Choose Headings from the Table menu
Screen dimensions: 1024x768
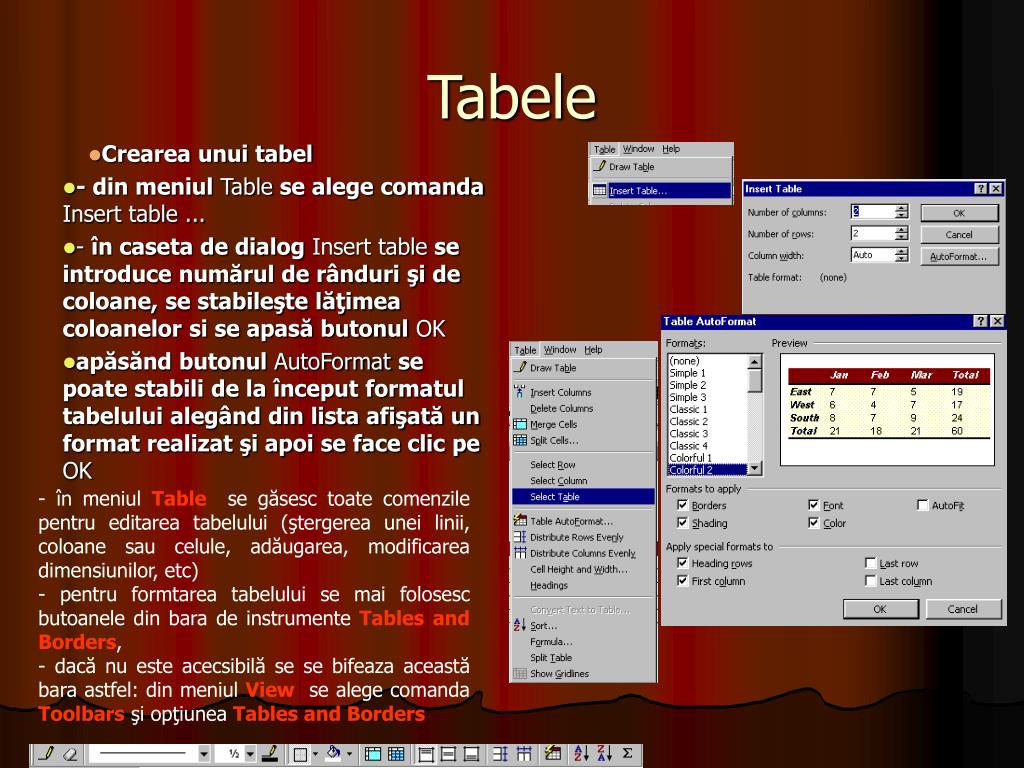(583, 585)
